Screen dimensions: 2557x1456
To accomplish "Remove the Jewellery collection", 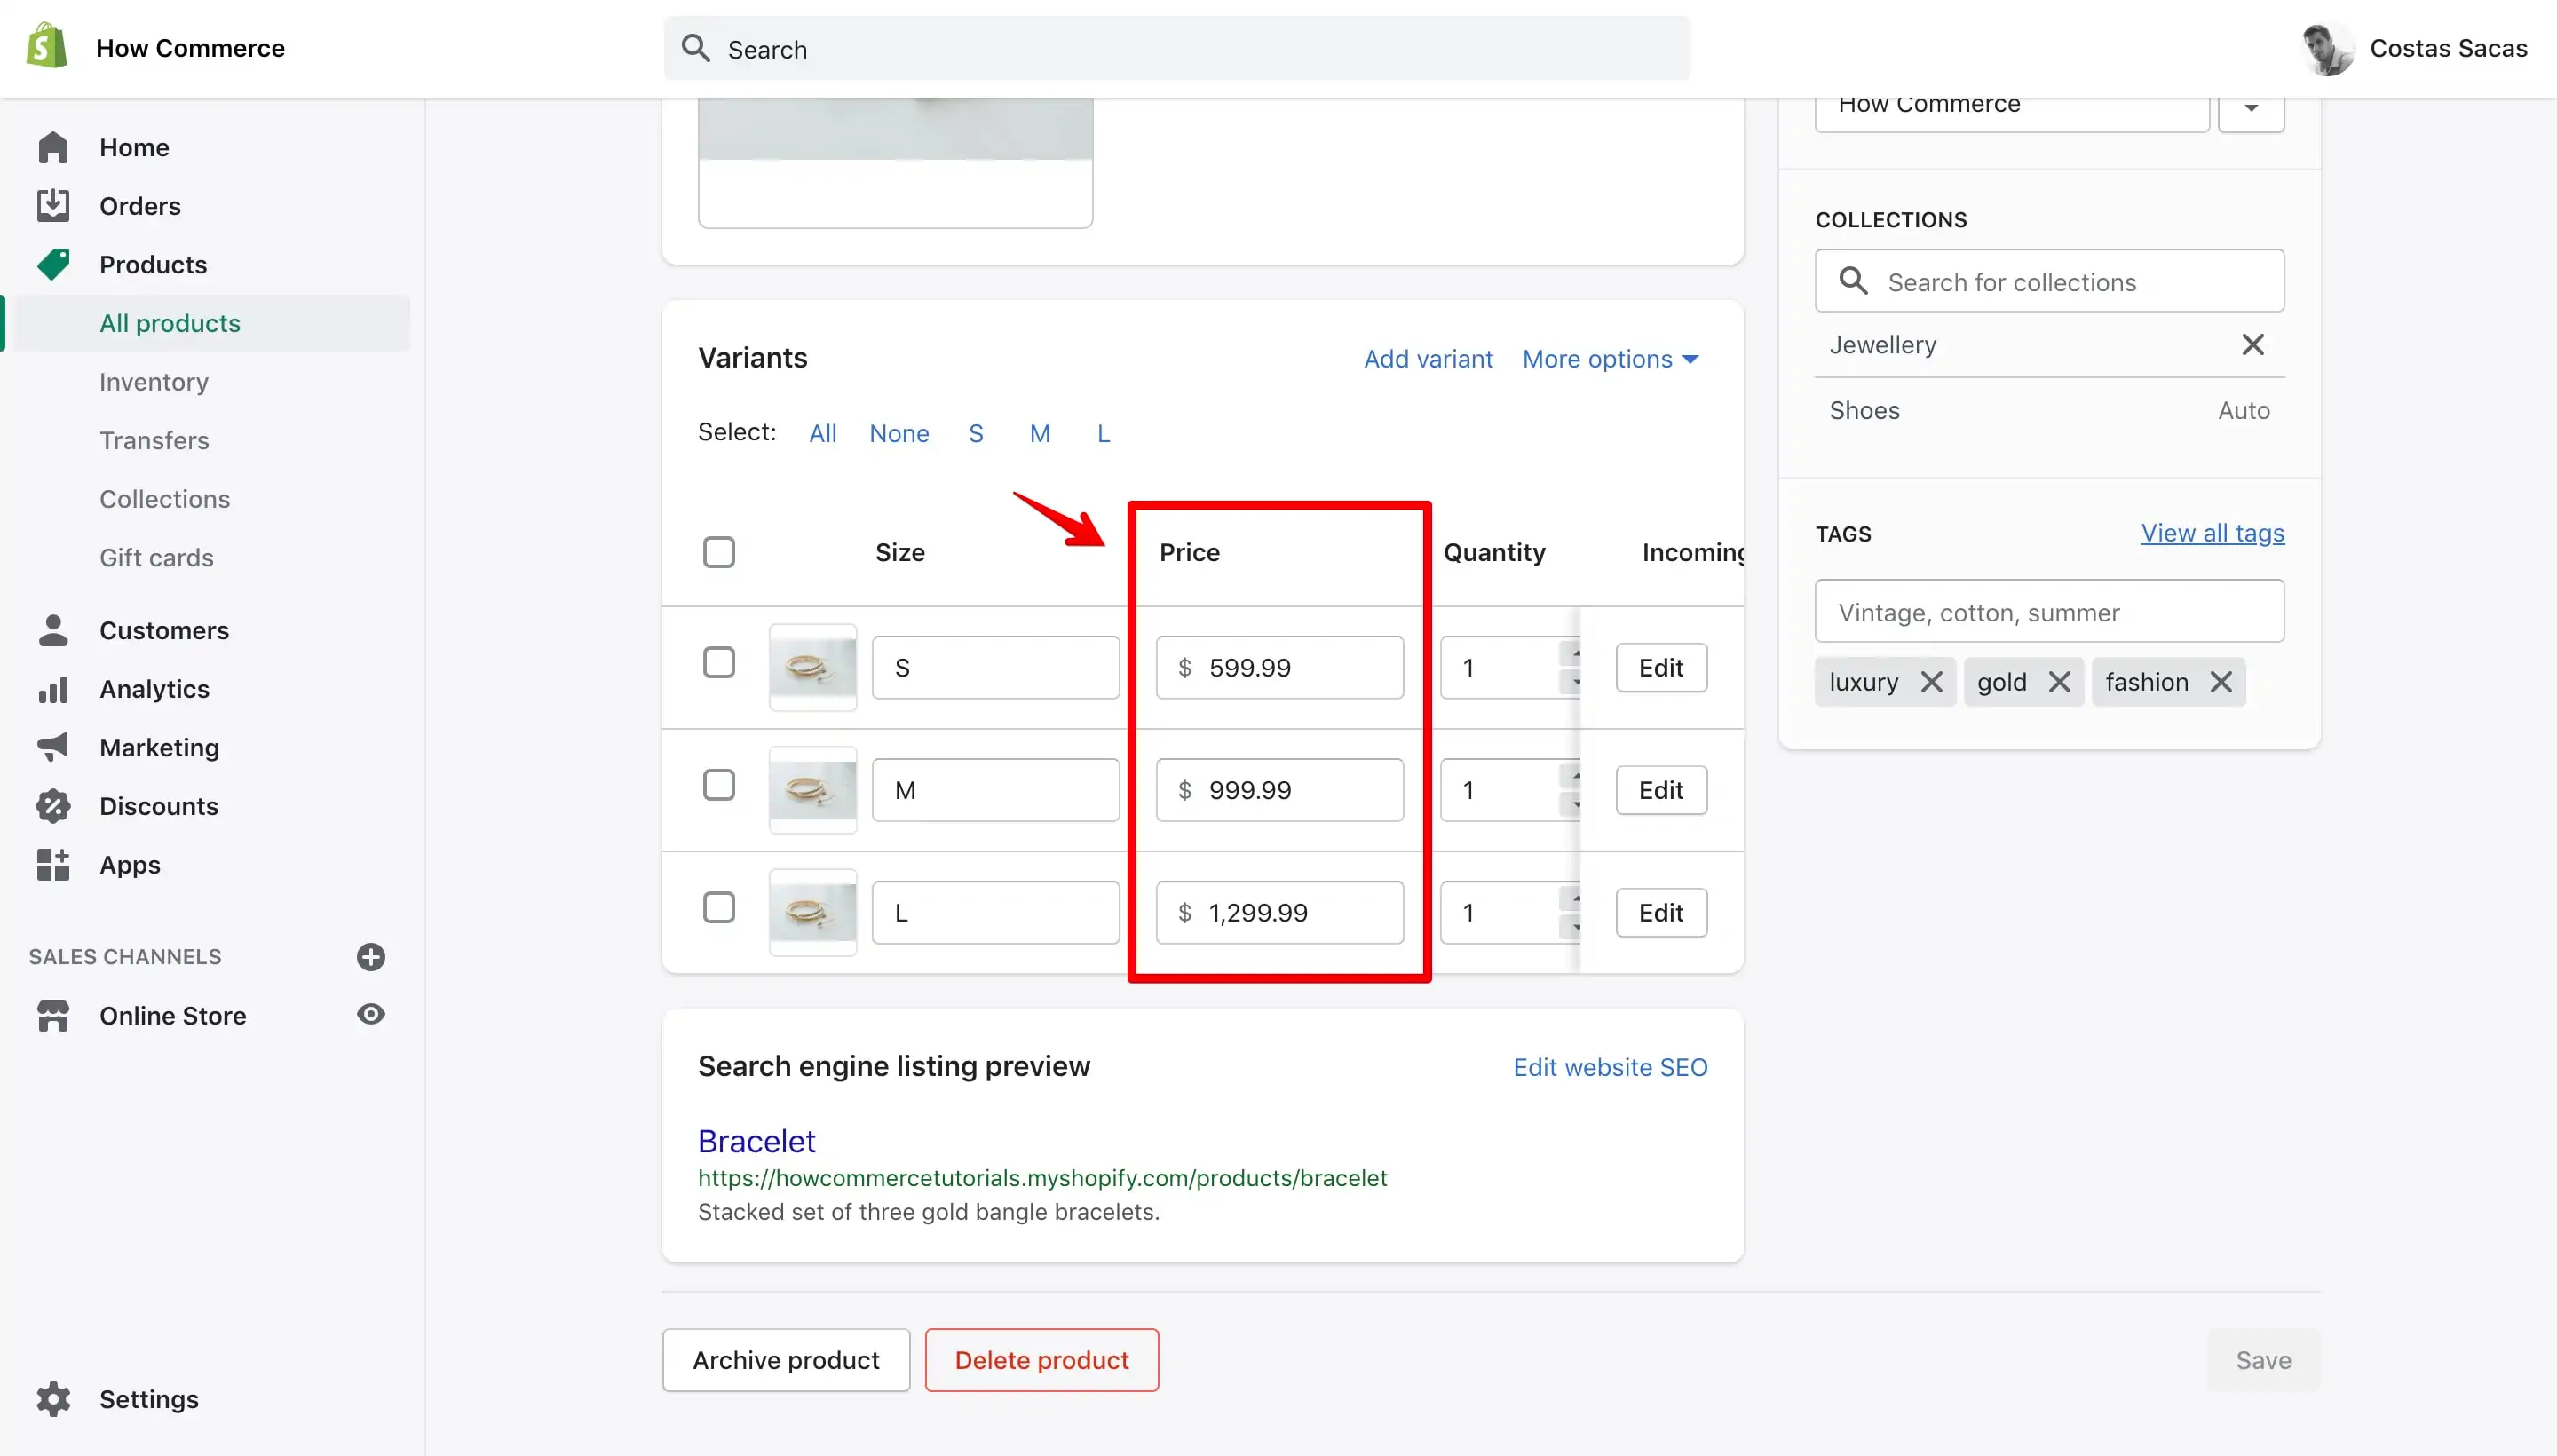I will tap(2253, 344).
